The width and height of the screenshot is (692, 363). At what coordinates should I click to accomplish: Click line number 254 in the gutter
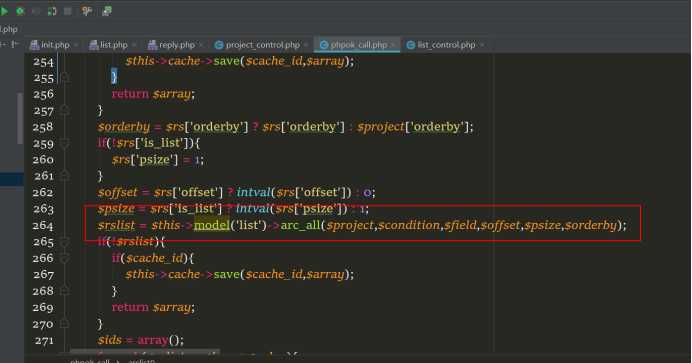pyautogui.click(x=43, y=62)
